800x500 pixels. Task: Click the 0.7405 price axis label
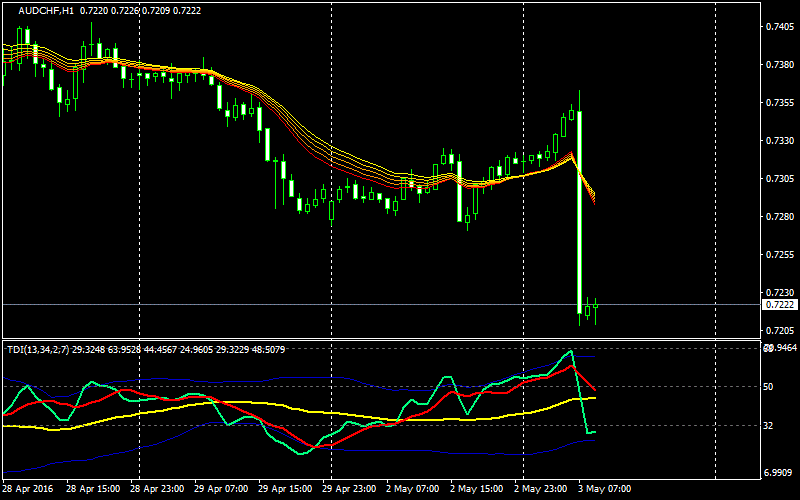[x=779, y=27]
